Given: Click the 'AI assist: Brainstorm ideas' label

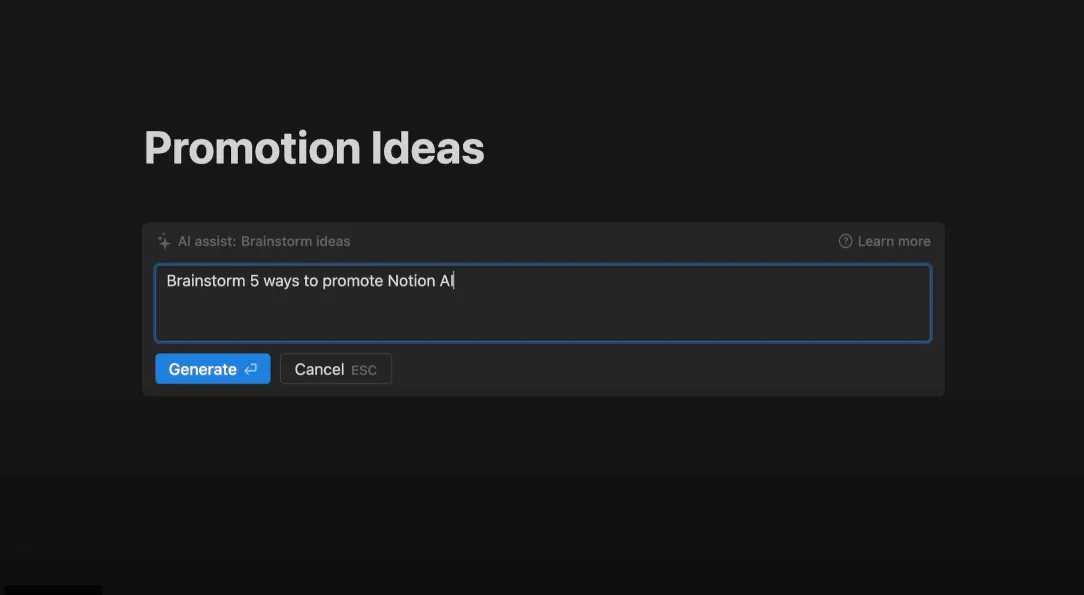Looking at the screenshot, I should pos(264,241).
